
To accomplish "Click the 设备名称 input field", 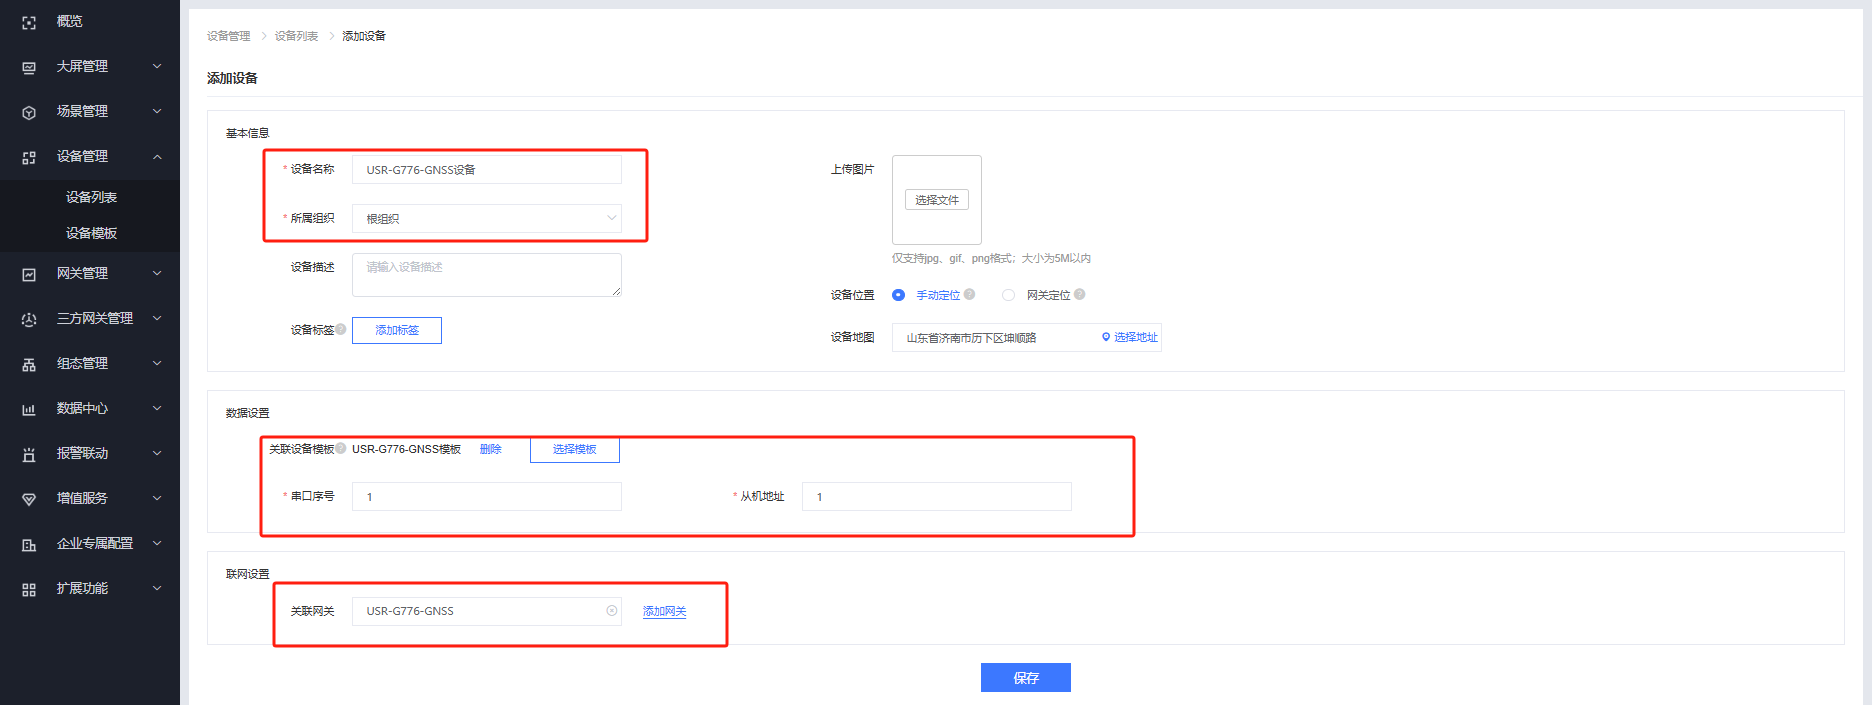I will click(x=486, y=170).
